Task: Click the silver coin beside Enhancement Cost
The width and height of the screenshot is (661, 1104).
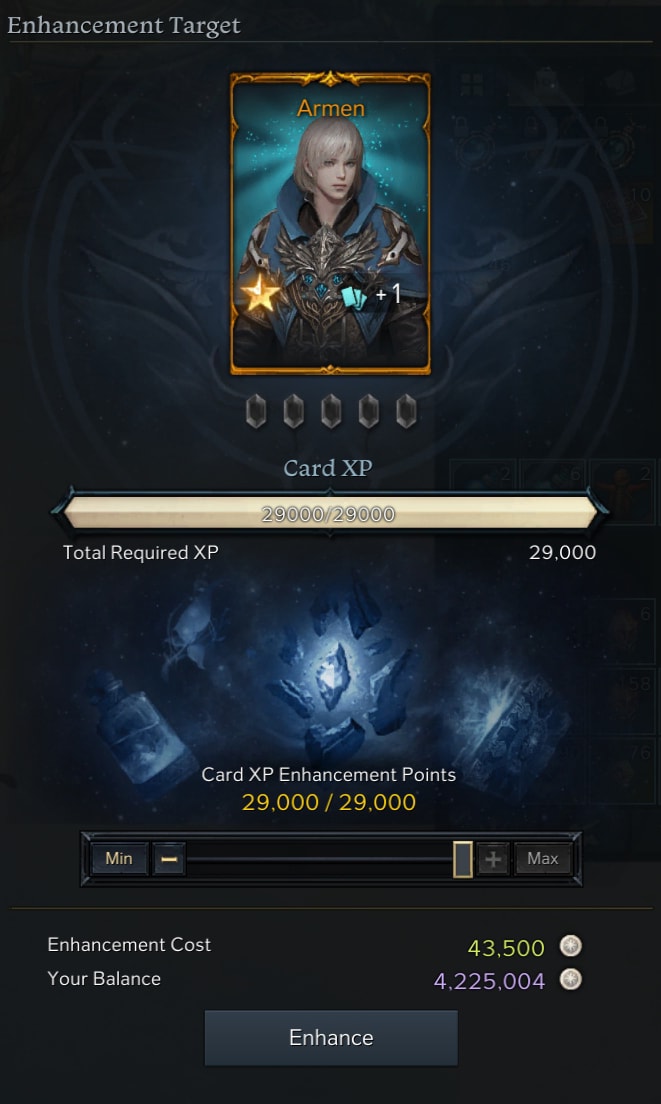Action: click(570, 946)
